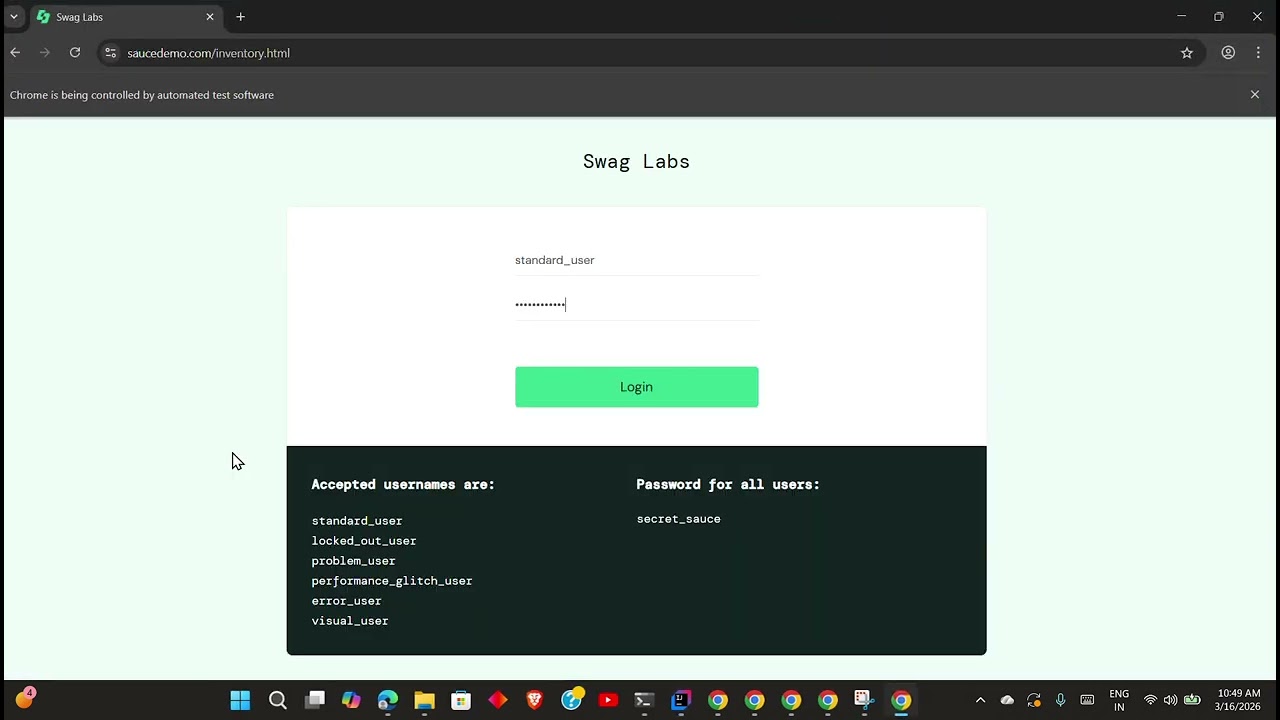Click the microphone icon in system tray

pyautogui.click(x=1060, y=700)
